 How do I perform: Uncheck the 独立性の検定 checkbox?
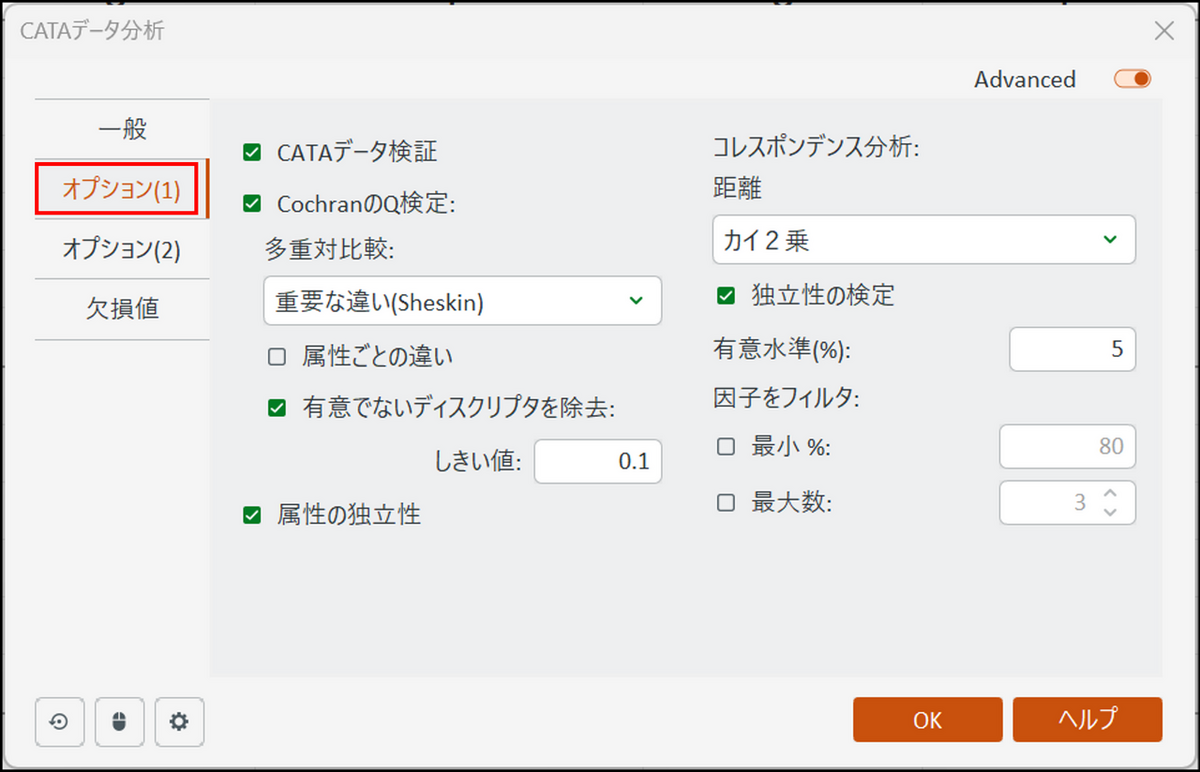point(726,296)
